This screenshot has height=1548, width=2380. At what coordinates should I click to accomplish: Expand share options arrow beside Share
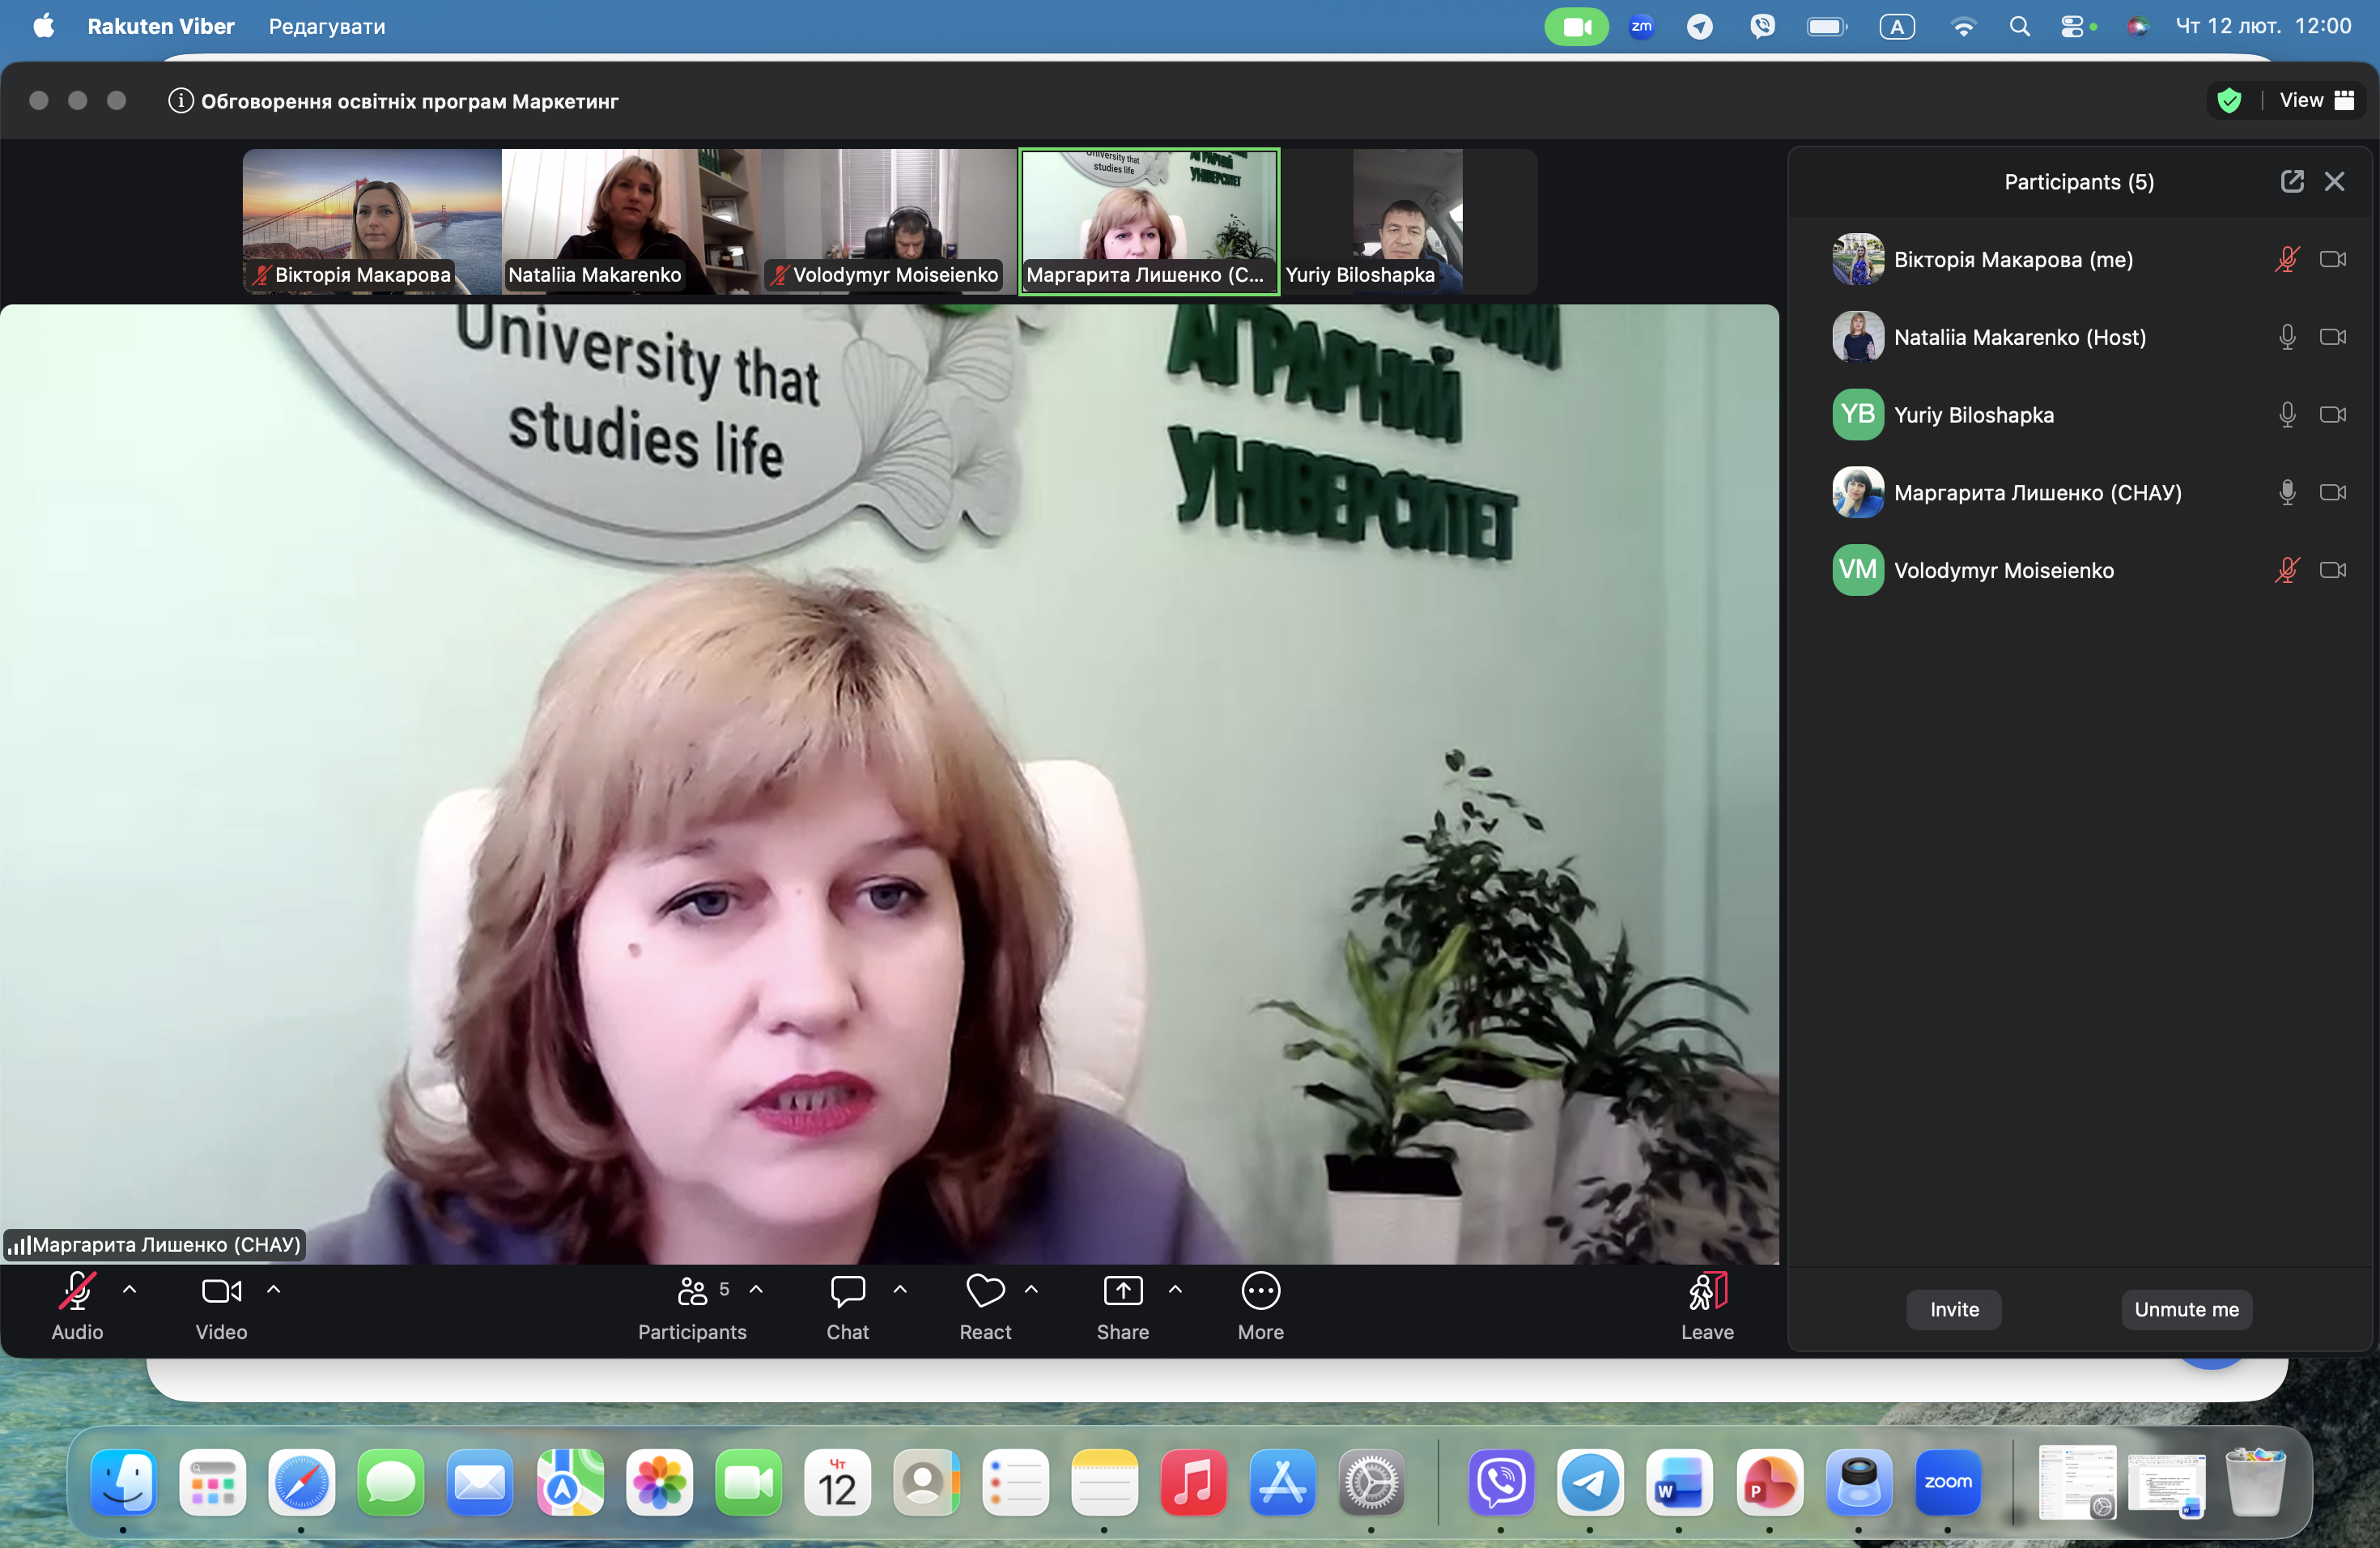point(1175,1289)
